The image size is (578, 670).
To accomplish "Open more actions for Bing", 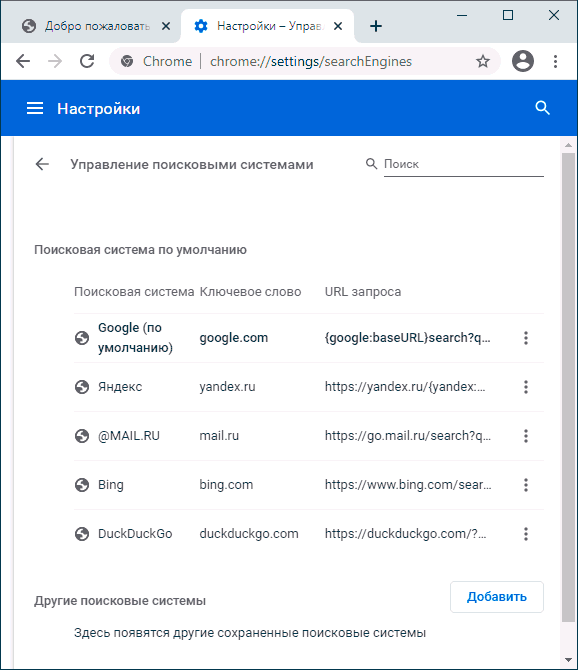I will [526, 485].
